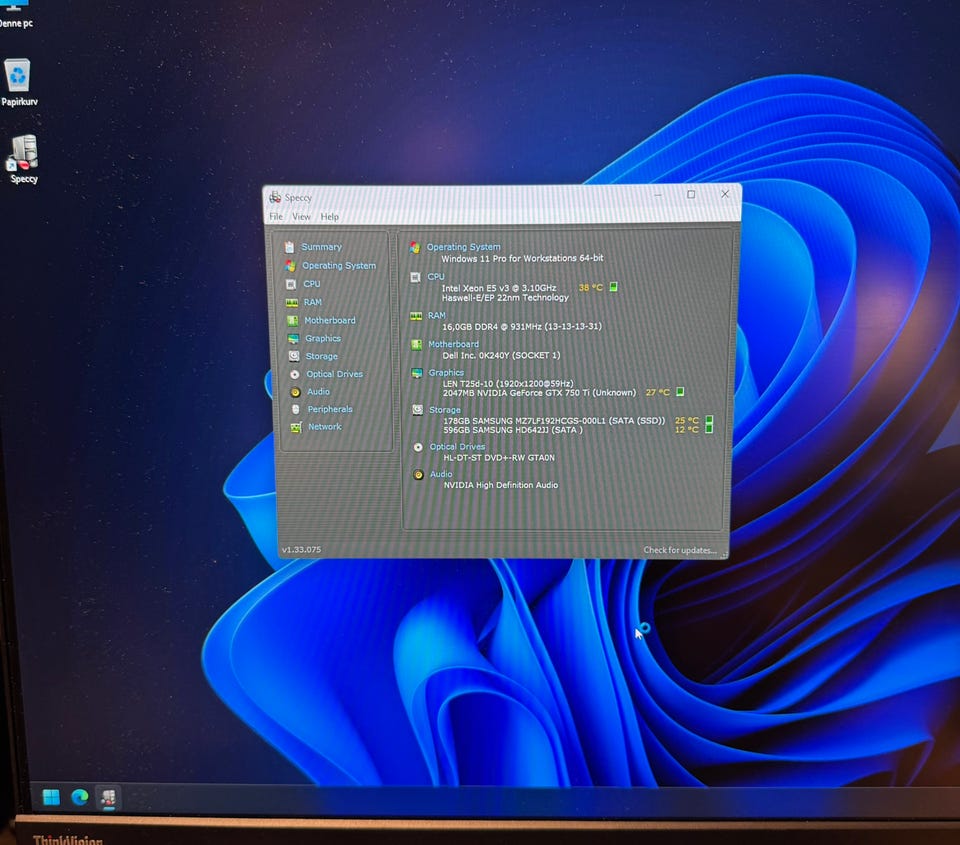Open the View menu
Screen dimensions: 960x845
(301, 217)
